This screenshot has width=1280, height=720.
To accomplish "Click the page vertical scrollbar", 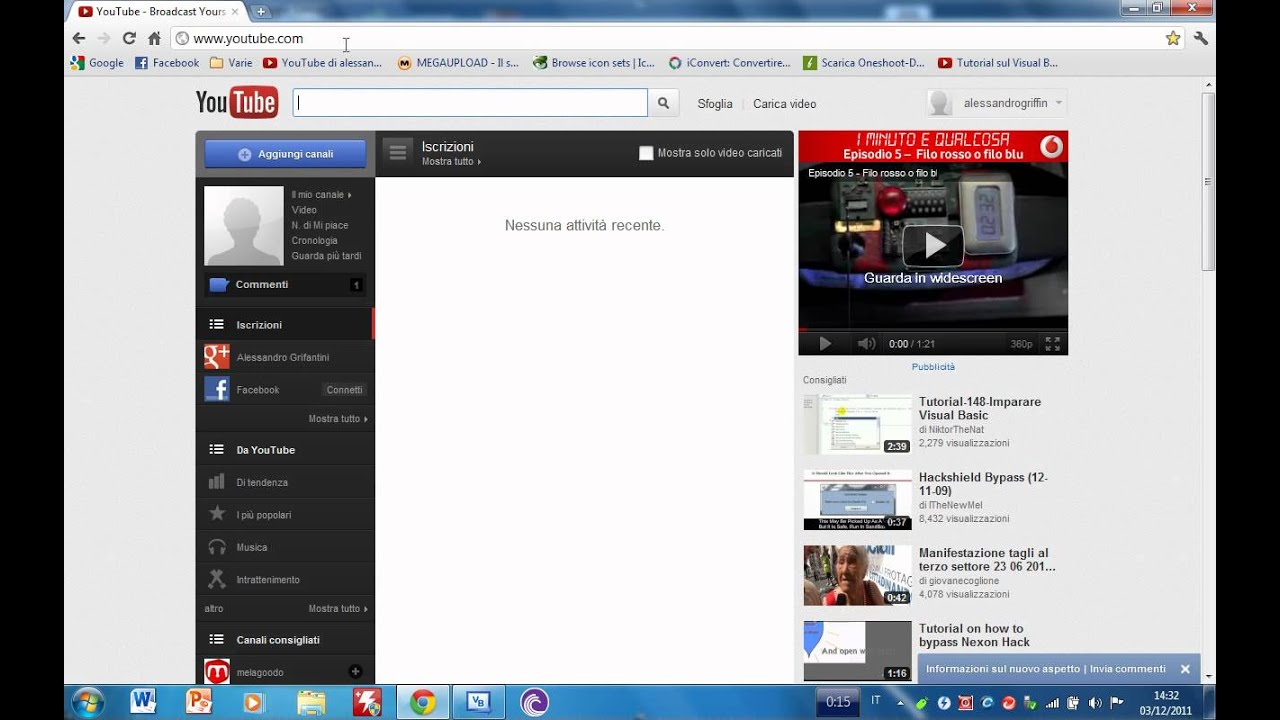I will click(x=1209, y=180).
